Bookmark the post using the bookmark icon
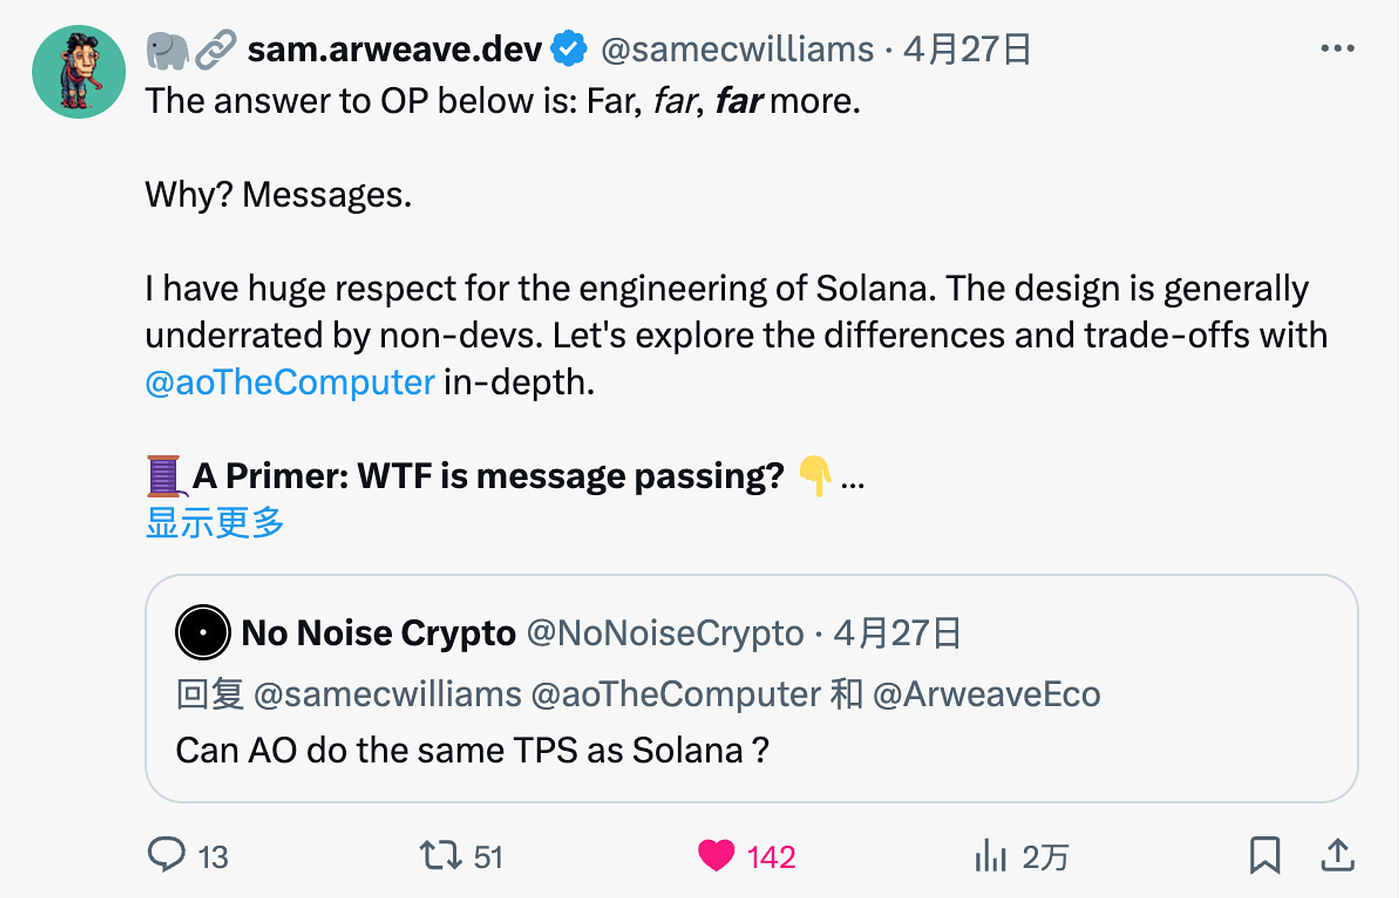The image size is (1400, 898). pyautogui.click(x=1265, y=856)
